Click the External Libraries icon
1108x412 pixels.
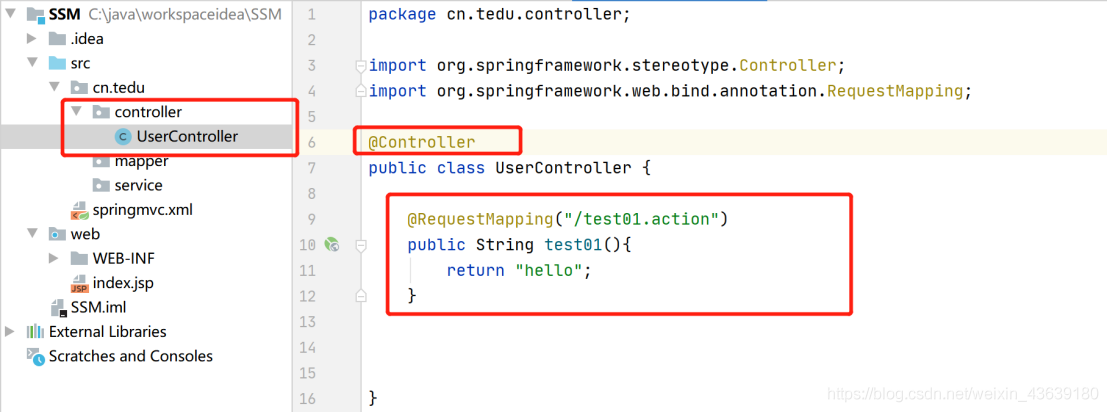pyautogui.click(x=35, y=332)
